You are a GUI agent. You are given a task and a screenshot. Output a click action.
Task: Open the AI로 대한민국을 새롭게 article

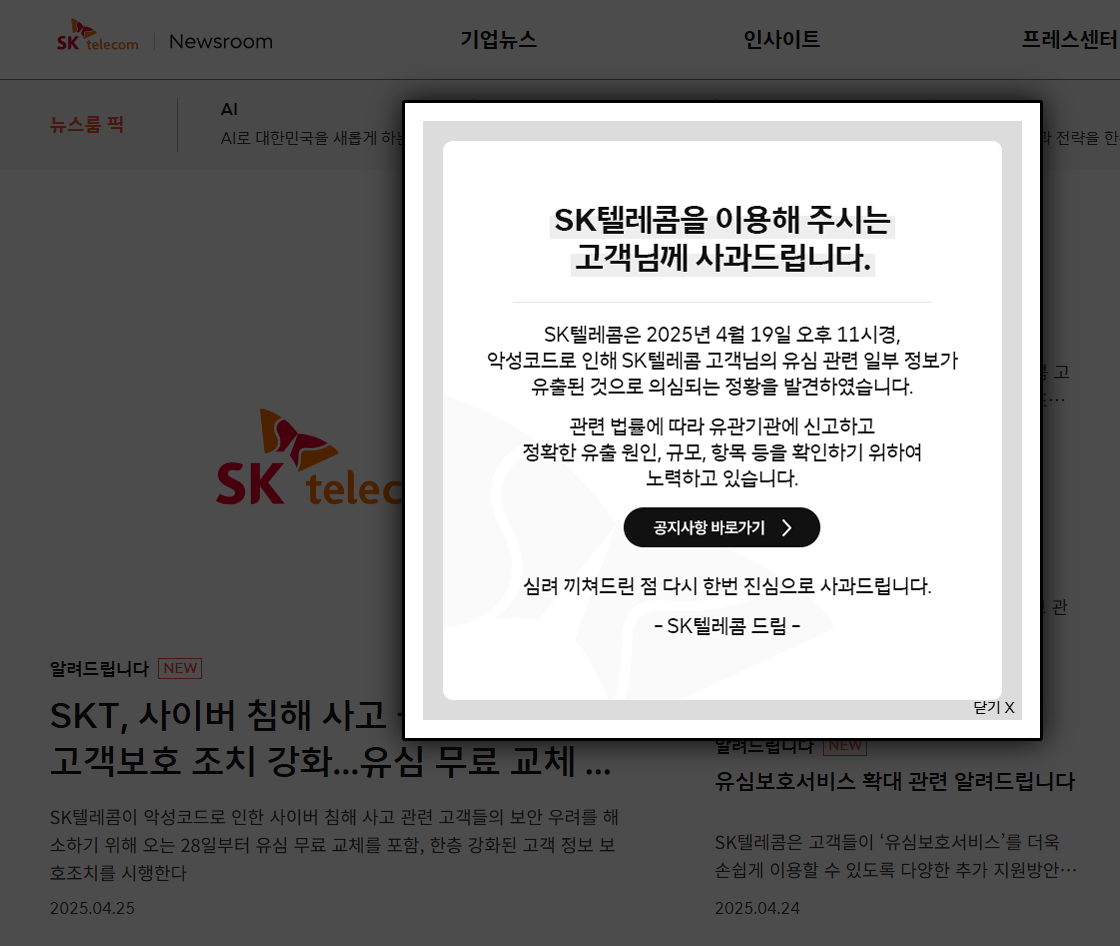(312, 138)
